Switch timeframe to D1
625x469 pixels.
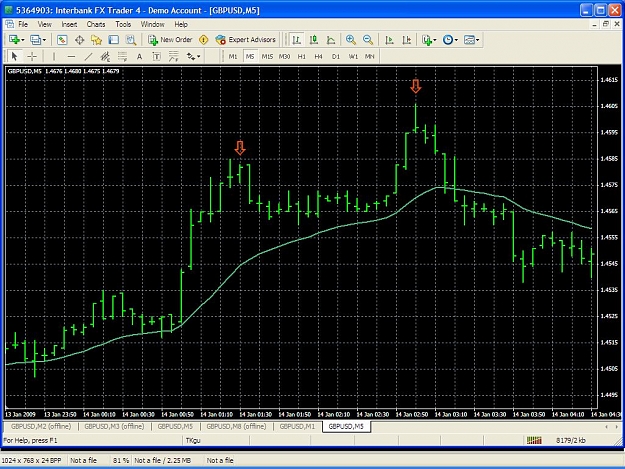click(x=336, y=57)
